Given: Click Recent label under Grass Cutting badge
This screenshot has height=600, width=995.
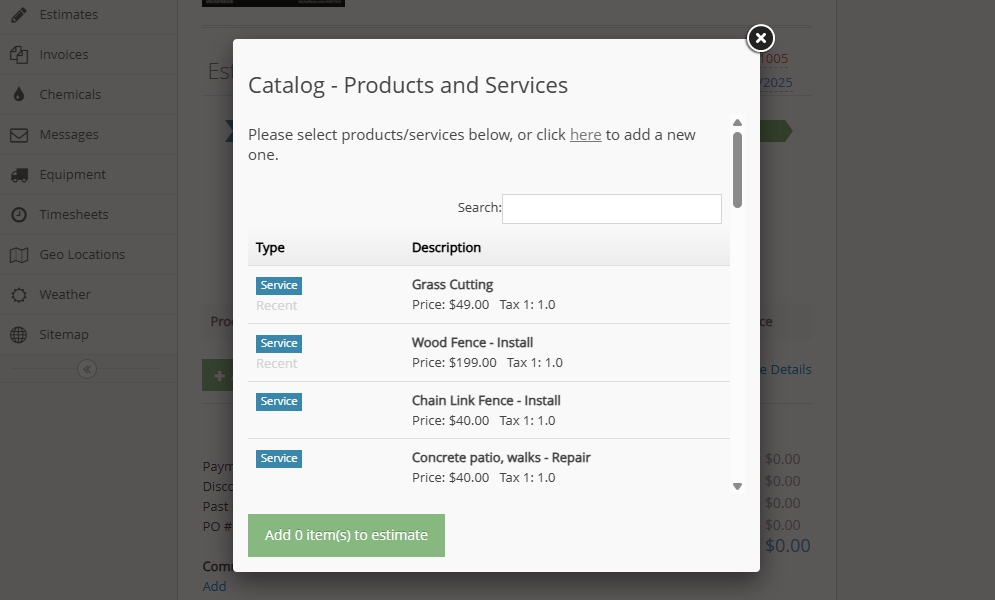Looking at the screenshot, I should tap(277, 306).
